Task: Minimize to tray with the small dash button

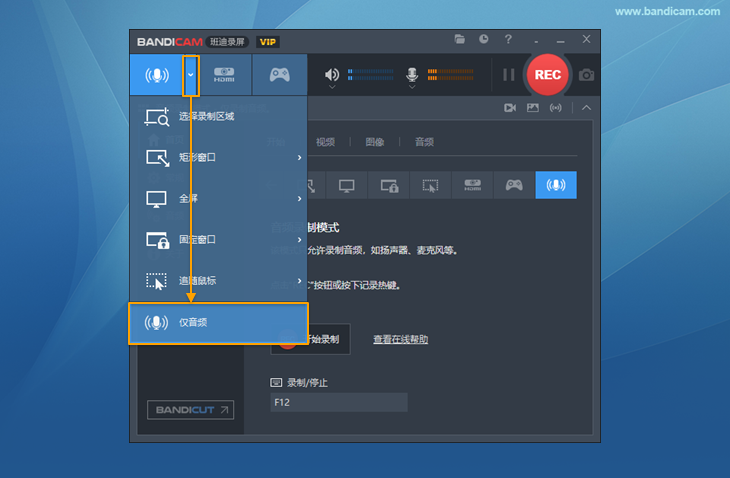Action: point(536,42)
